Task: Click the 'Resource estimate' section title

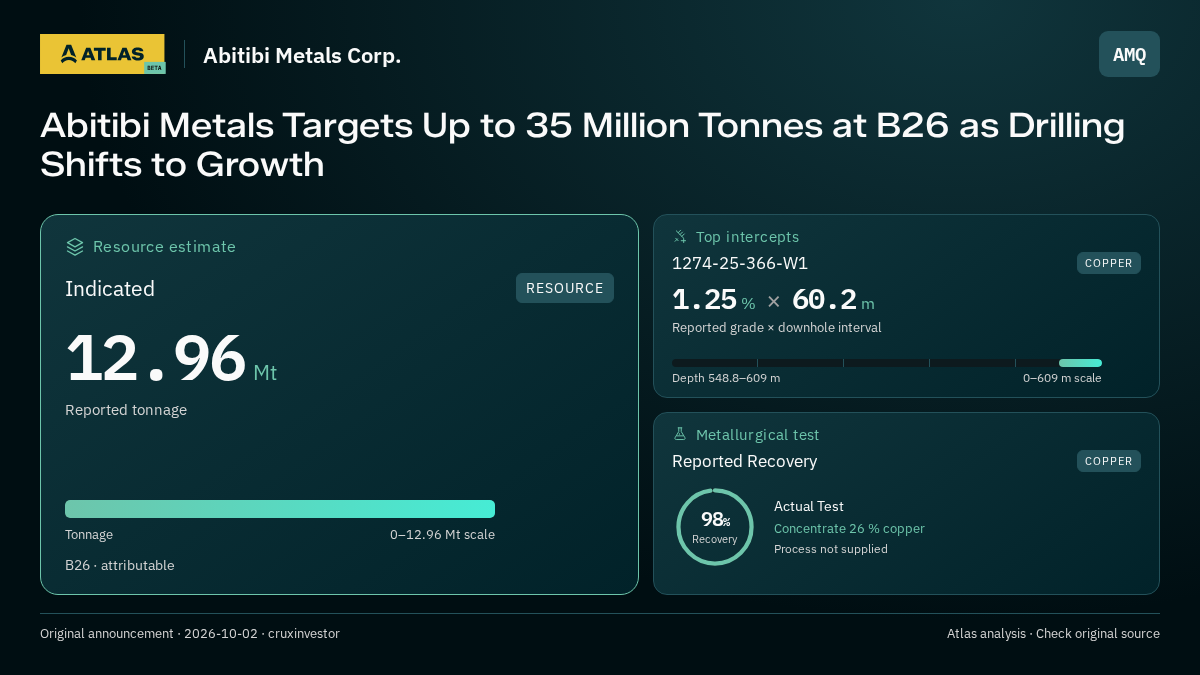Action: point(164,247)
